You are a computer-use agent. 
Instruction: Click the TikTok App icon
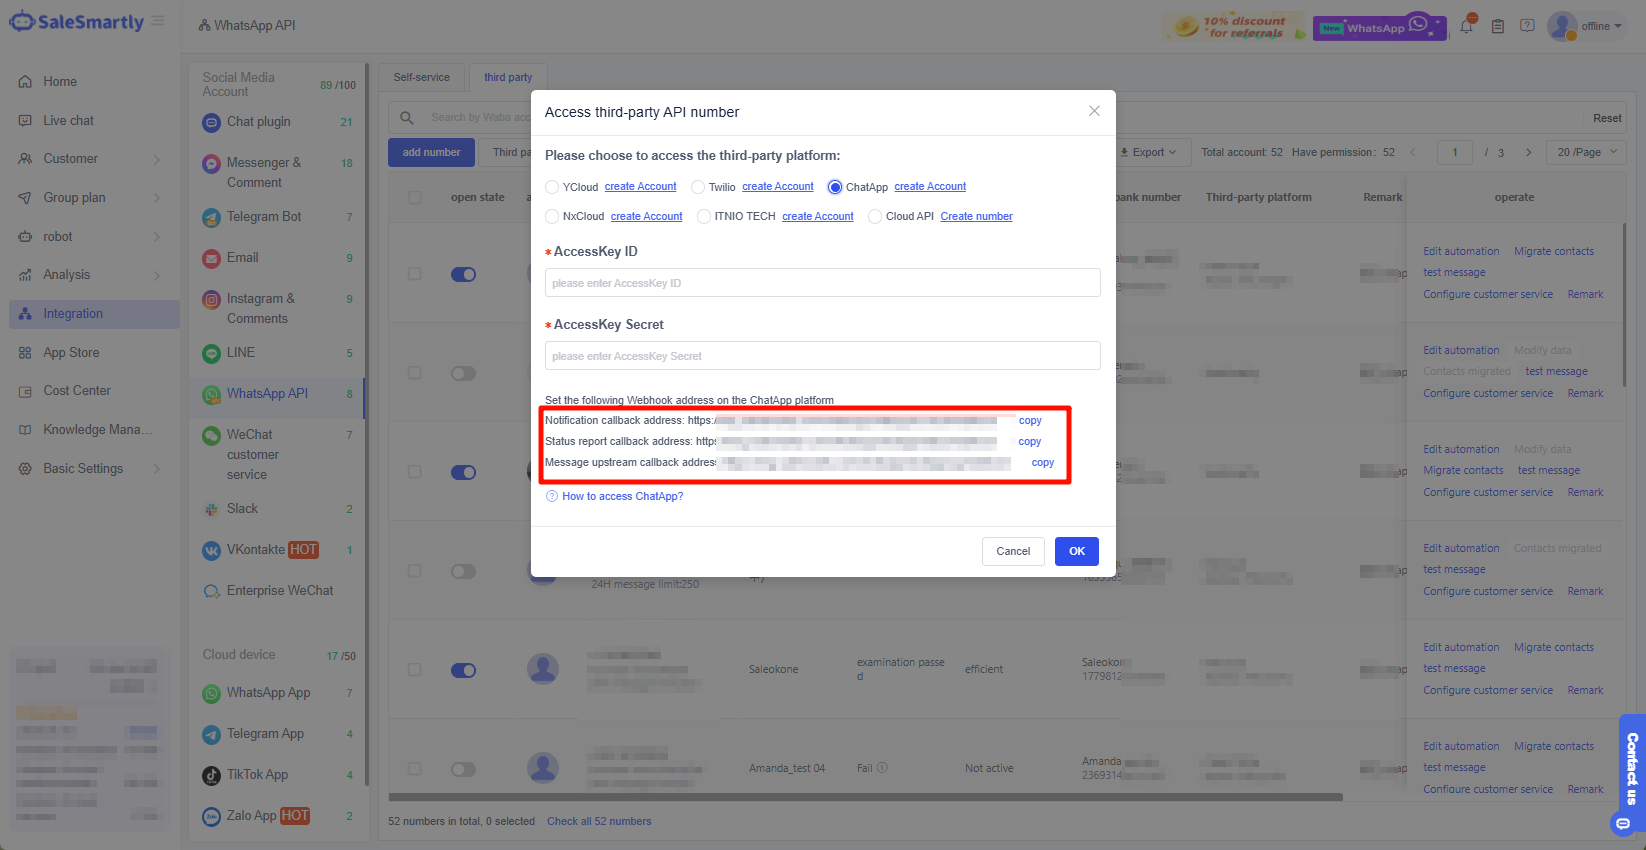211,775
